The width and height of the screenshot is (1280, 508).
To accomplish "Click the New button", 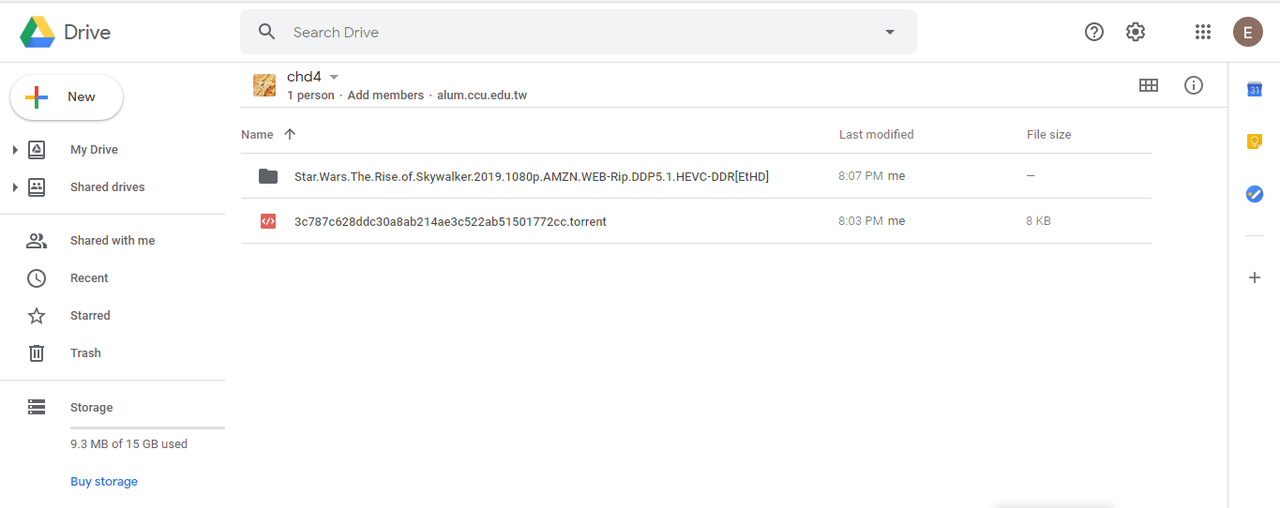I will [67, 97].
